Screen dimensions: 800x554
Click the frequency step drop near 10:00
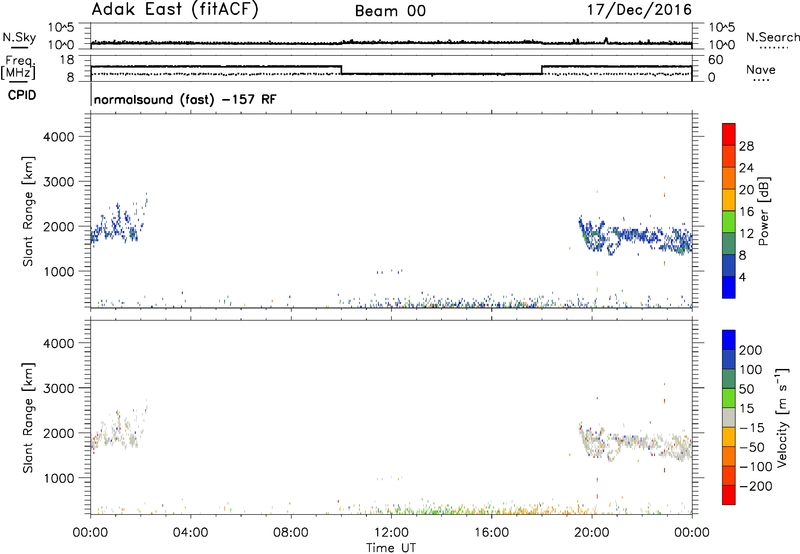tap(341, 70)
